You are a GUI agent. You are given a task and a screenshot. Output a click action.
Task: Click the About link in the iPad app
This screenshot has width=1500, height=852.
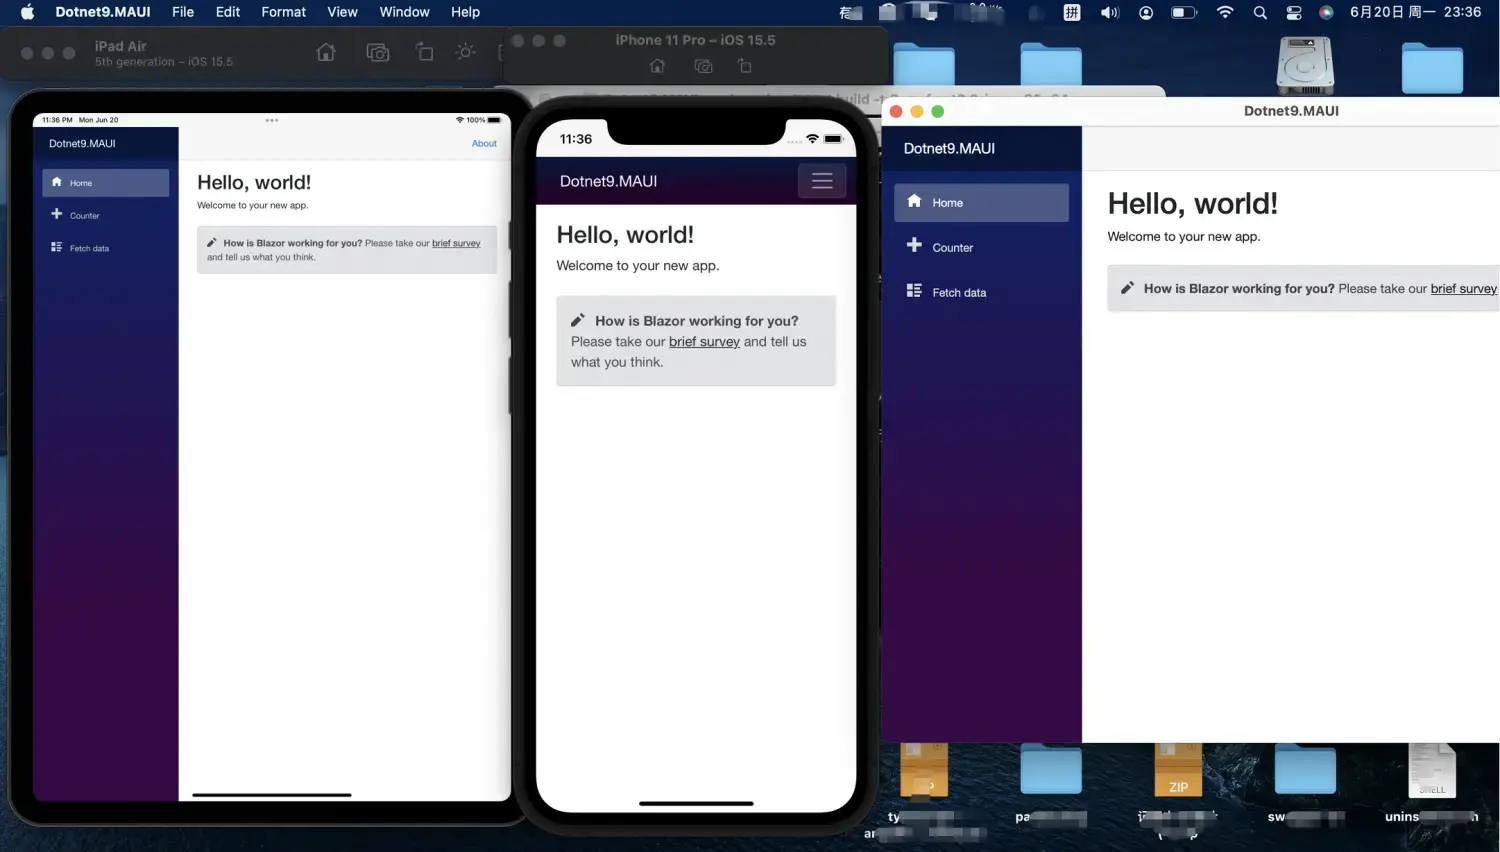tap(484, 144)
